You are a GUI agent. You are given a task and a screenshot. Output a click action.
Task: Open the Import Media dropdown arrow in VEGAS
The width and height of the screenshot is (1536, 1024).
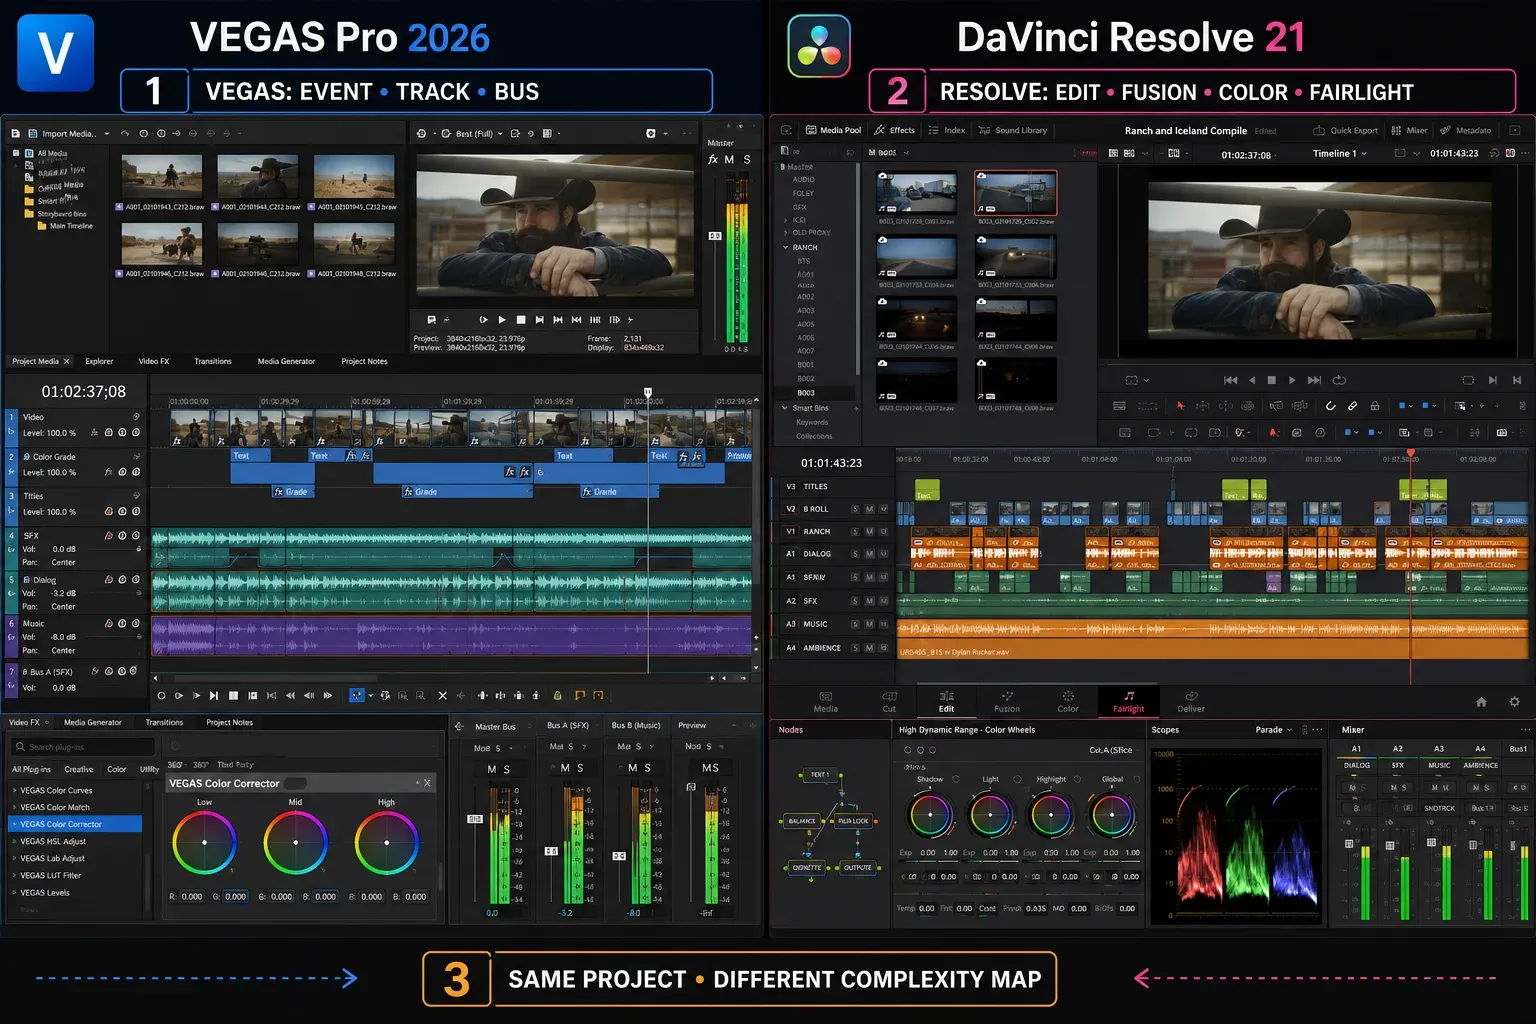[x=107, y=134]
